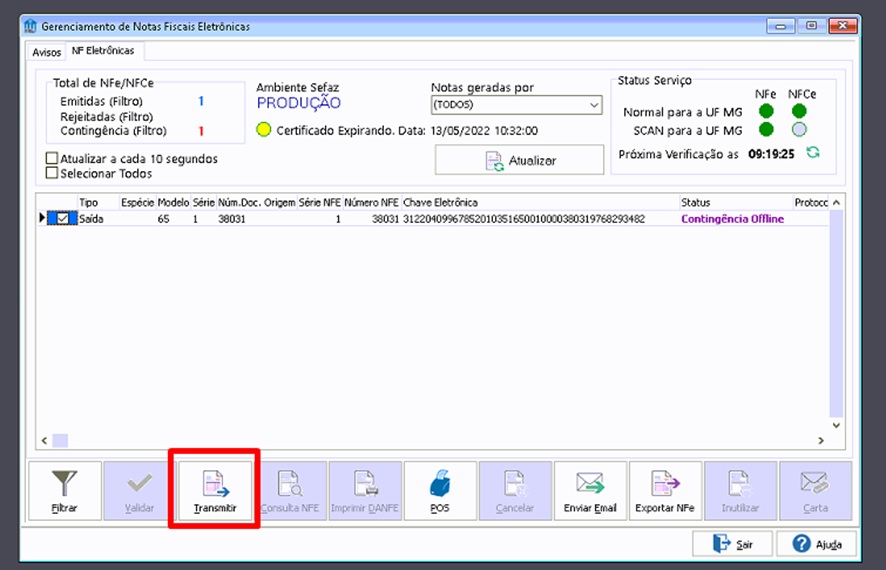
Task: Transmit the selected note with Transmitir
Action: tap(215, 490)
